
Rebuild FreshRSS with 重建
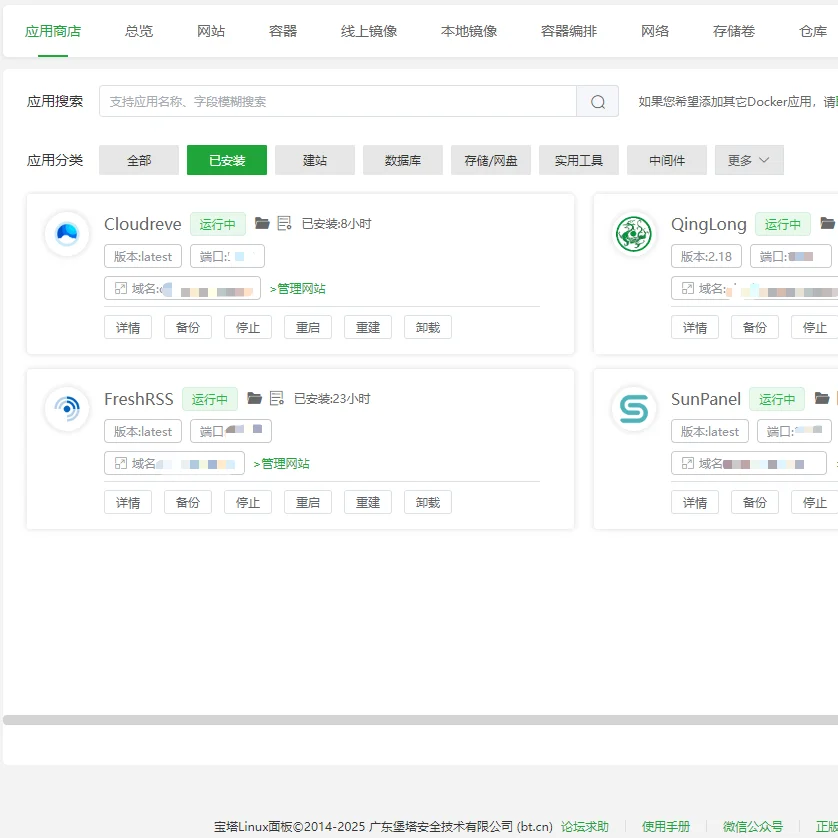point(368,502)
